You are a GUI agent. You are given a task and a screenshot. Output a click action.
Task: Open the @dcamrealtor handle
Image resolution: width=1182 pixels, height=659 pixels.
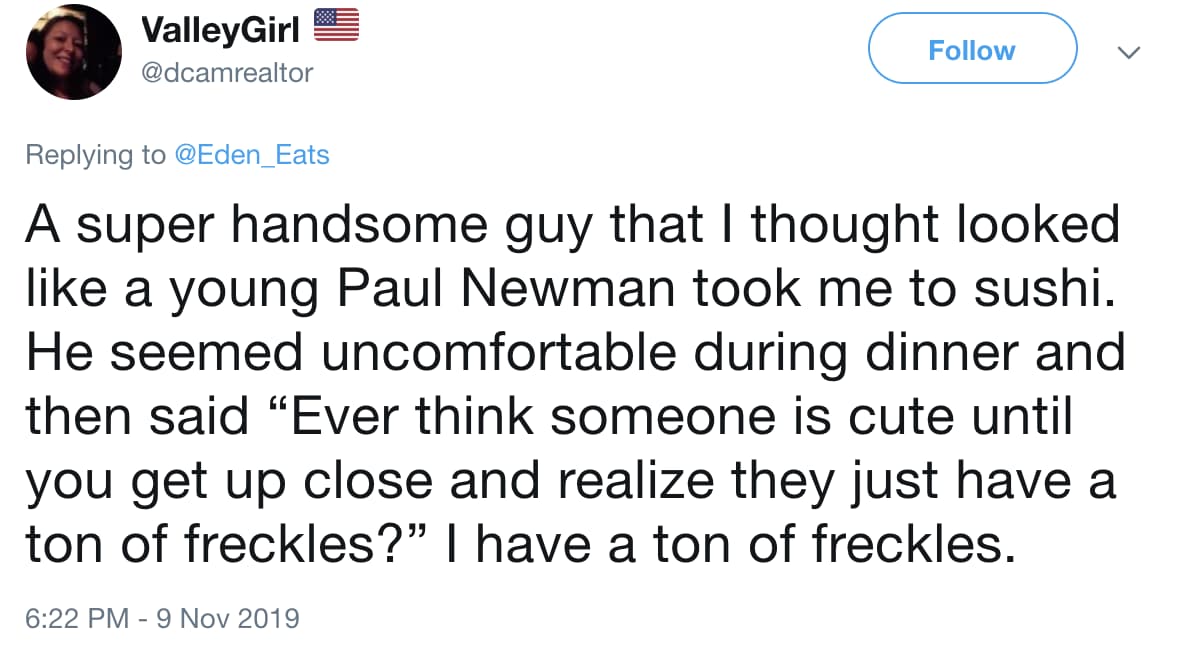coord(228,73)
